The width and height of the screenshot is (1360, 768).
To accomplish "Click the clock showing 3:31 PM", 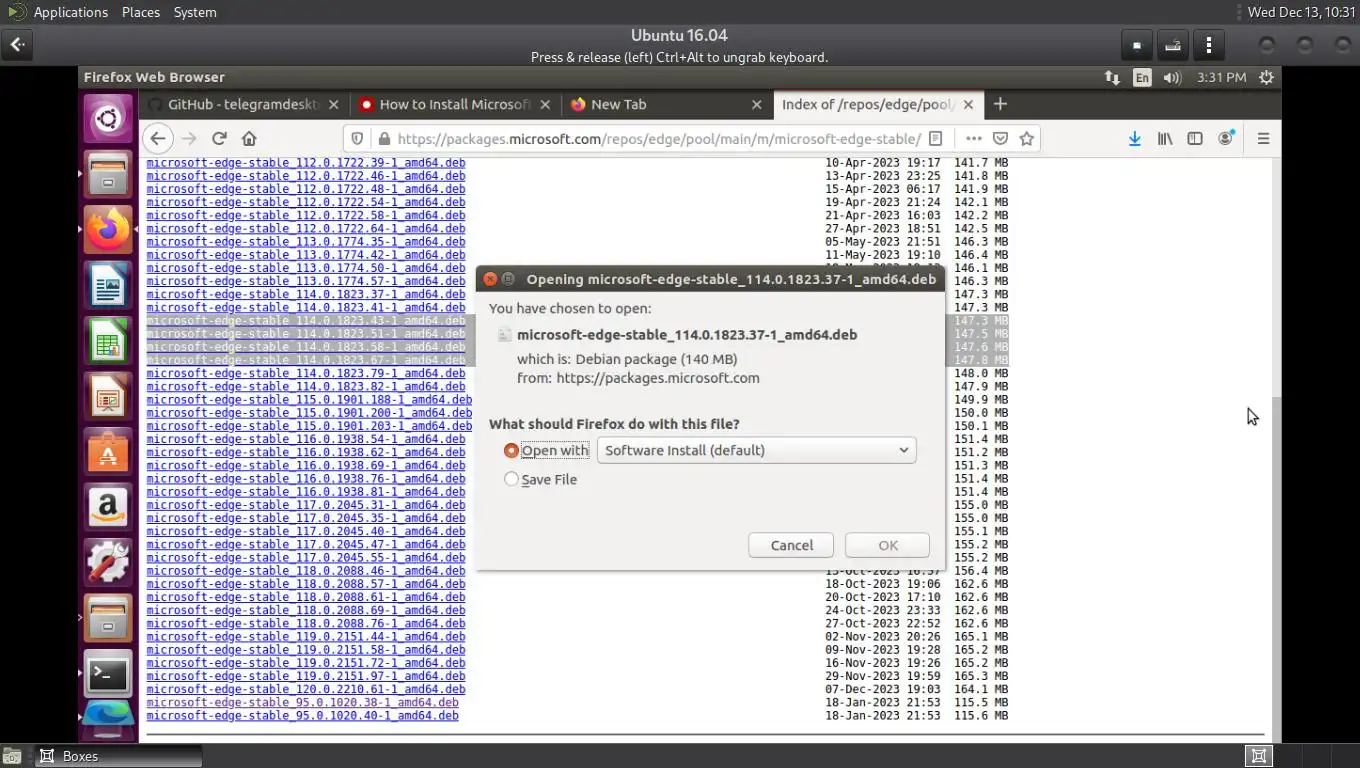I will (1221, 77).
